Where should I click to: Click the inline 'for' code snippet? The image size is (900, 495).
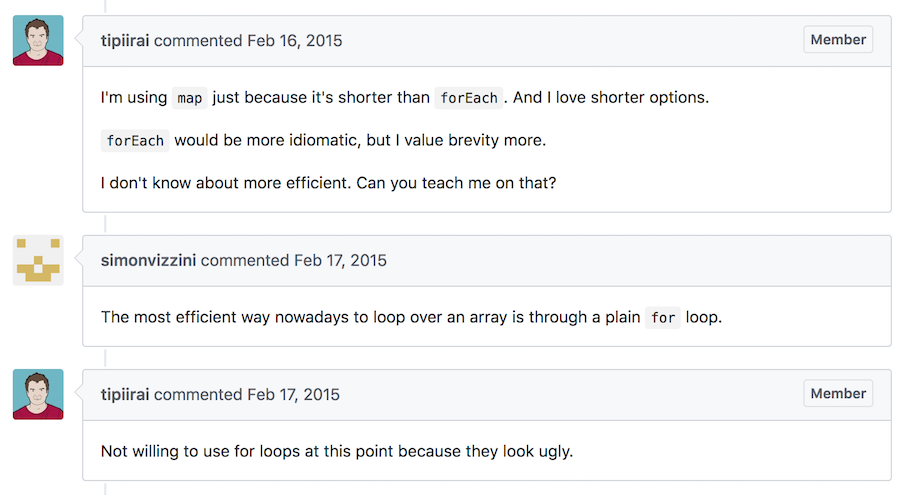[663, 319]
